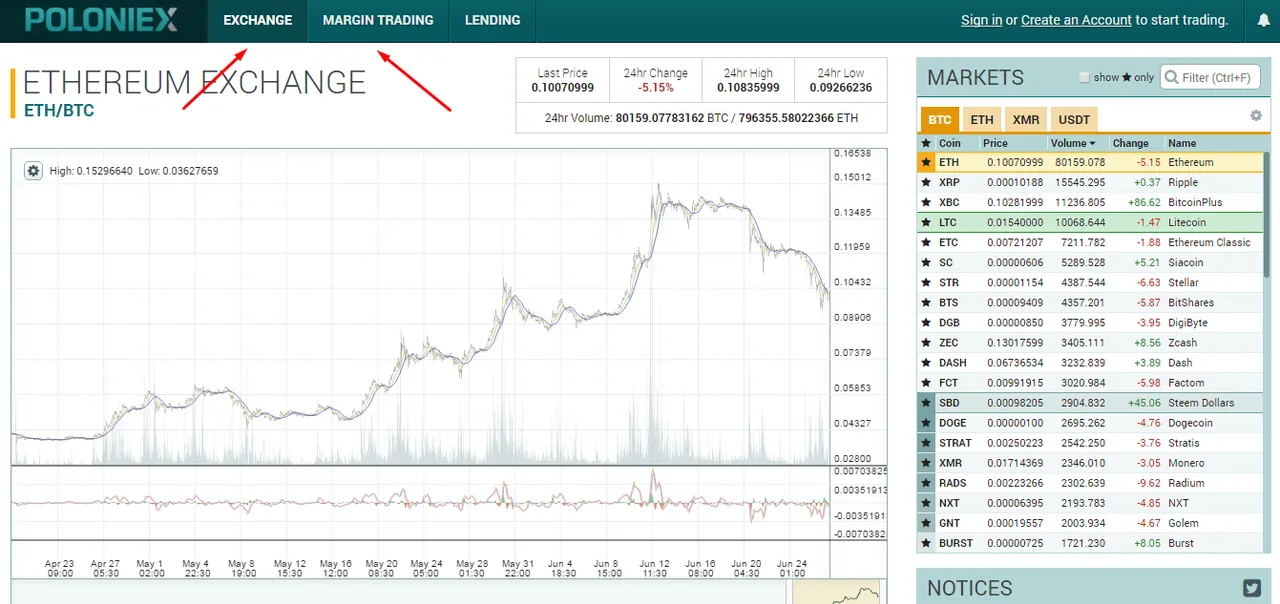
Task: Click the markets filter input field
Action: click(x=1210, y=77)
